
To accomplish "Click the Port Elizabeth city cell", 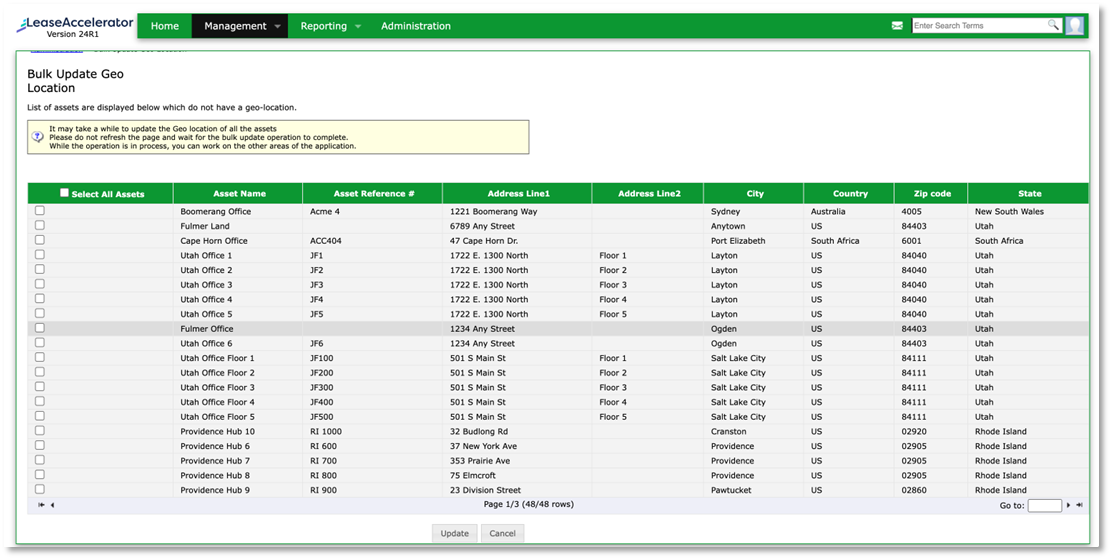I will coord(738,241).
